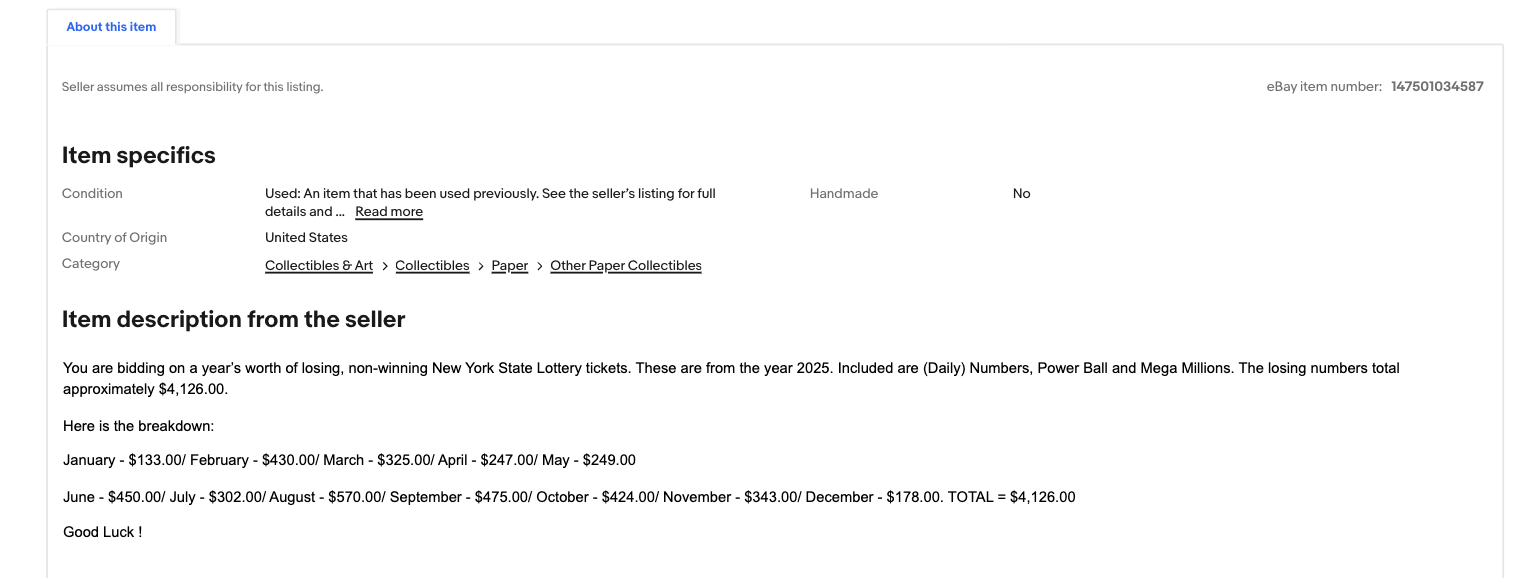This screenshot has width=1514, height=578.
Task: Click chevron before Other Paper Collectibles
Action: coord(540,266)
